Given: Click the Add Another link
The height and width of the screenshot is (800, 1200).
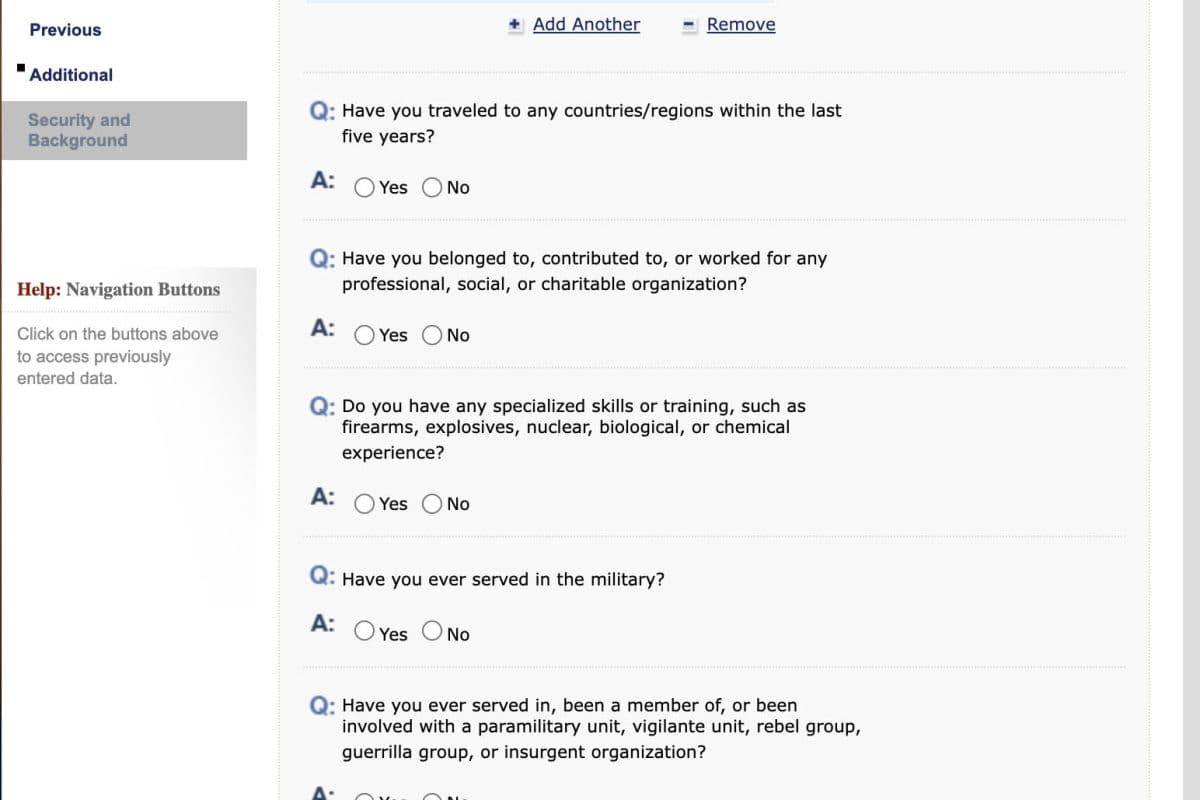Looking at the screenshot, I should pyautogui.click(x=586, y=25).
